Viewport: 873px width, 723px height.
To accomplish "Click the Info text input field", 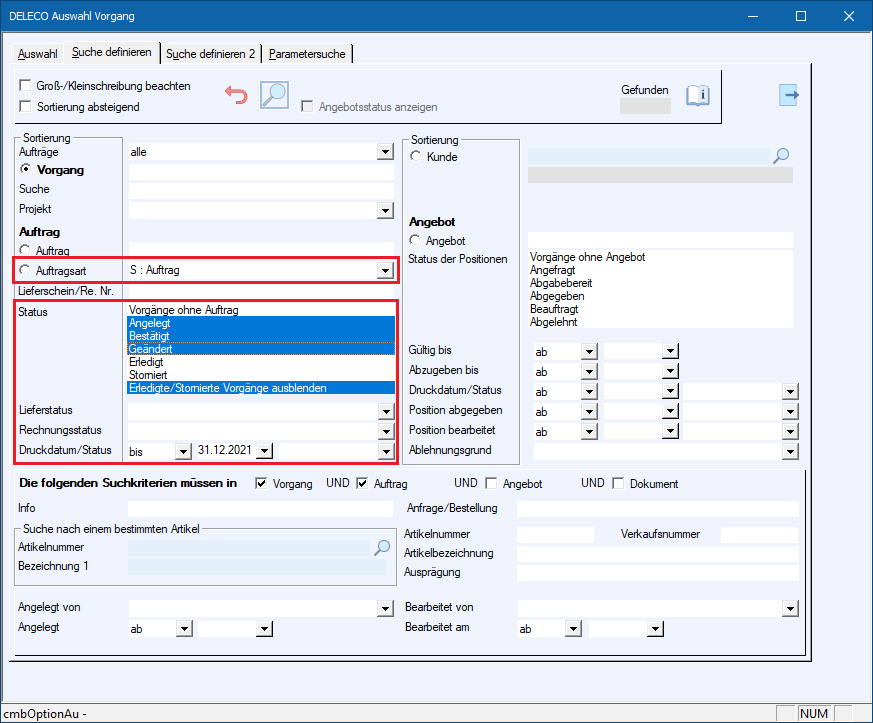I will 260,509.
